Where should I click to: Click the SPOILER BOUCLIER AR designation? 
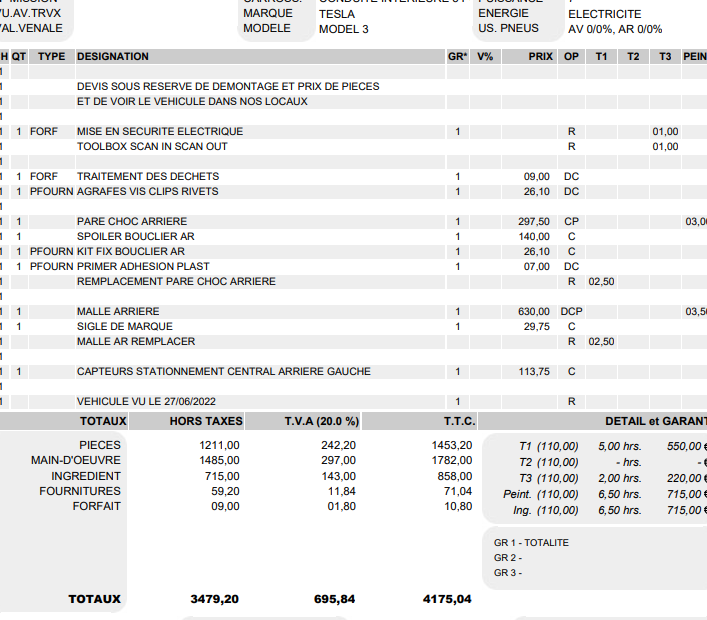[136, 236]
